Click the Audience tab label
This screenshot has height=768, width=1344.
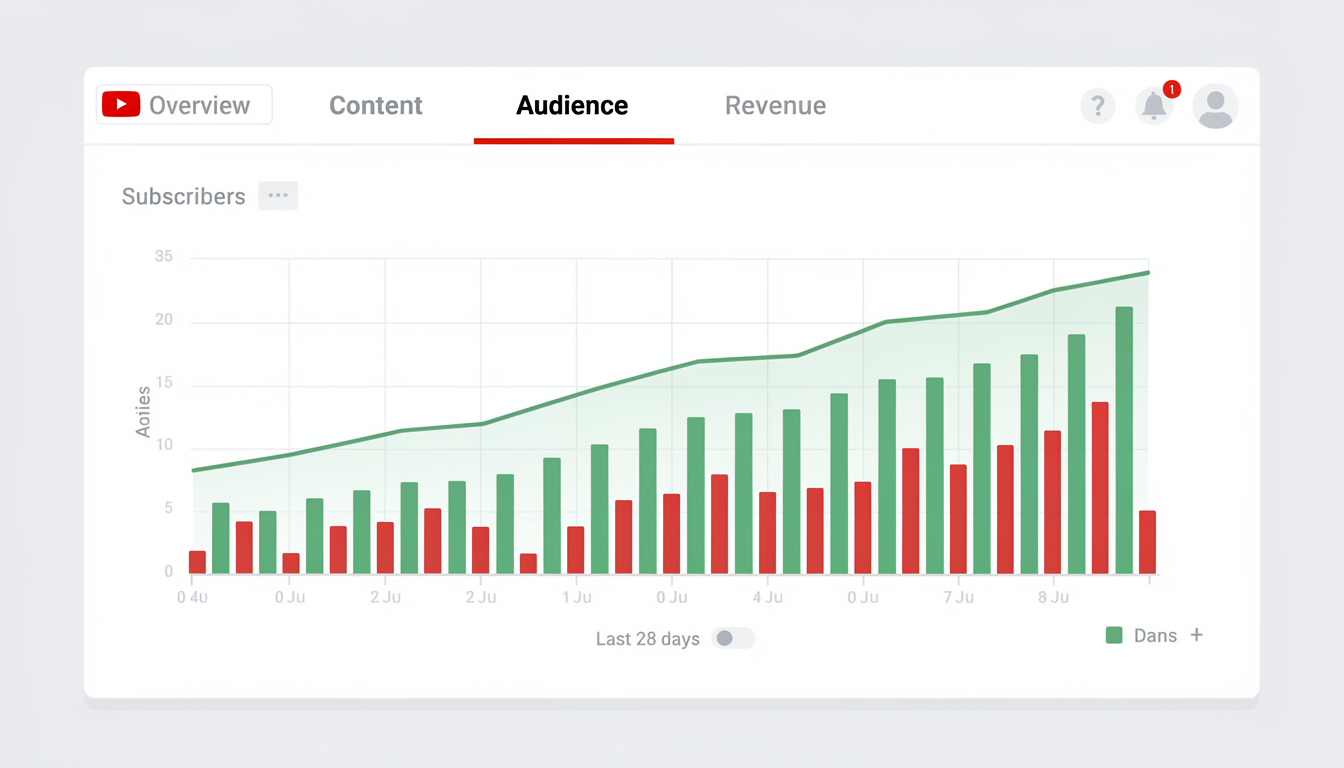[572, 104]
